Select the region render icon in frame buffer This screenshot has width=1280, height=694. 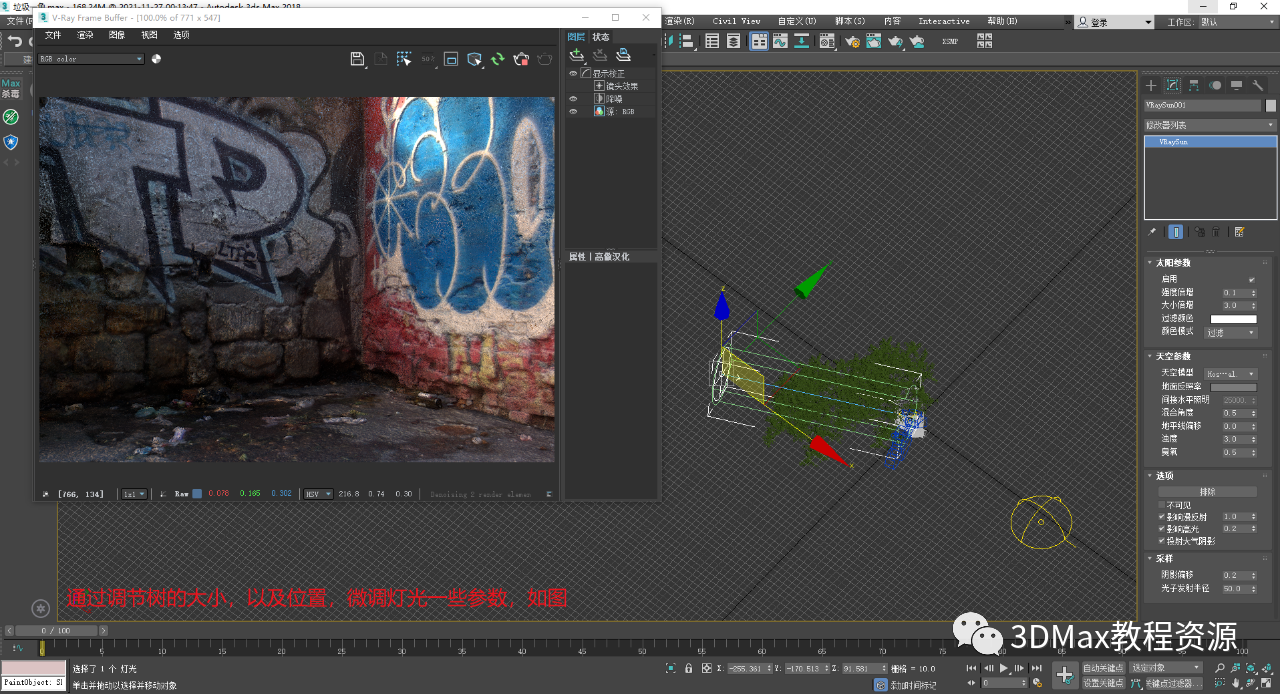point(451,59)
